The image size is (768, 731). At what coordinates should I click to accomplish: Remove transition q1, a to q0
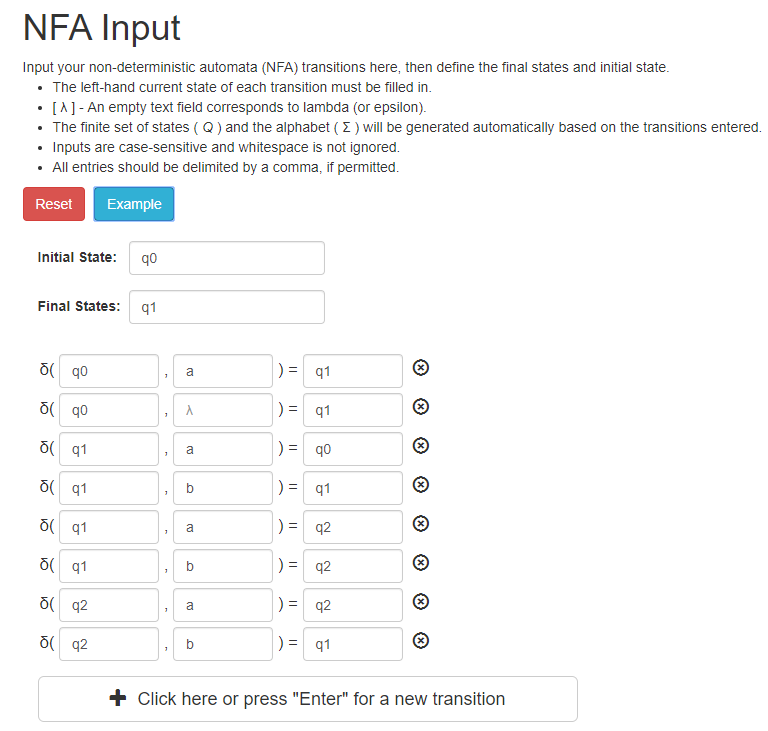pyautogui.click(x=421, y=446)
